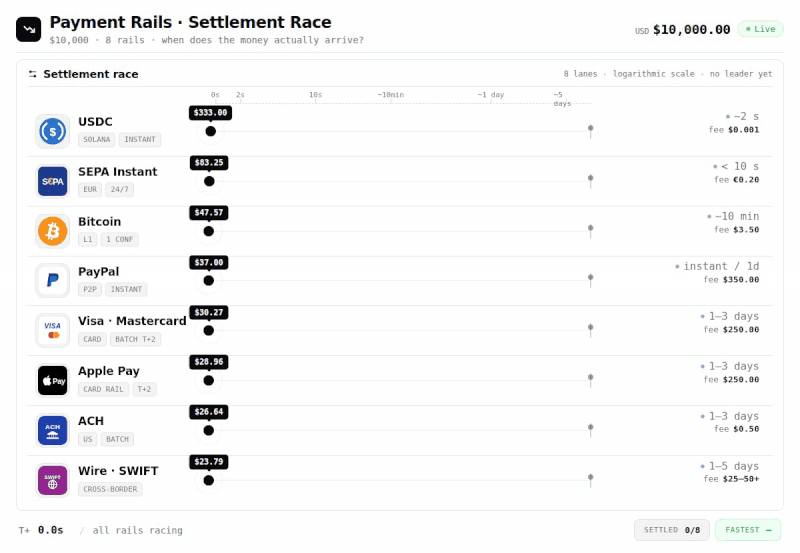Image resolution: width=800 pixels, height=553 pixels.
Task: Click the $23.79 tooltip on SWIFT lane
Action: tap(209, 462)
